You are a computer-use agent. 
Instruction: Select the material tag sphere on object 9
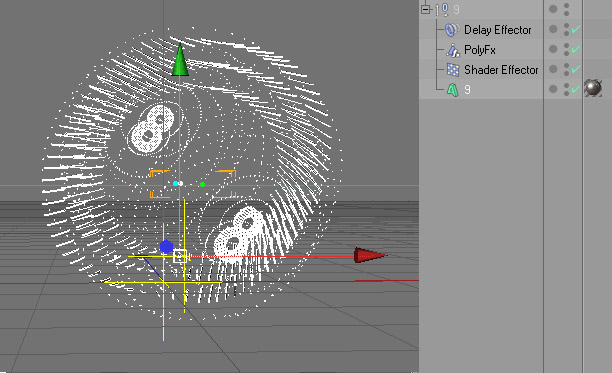[593, 88]
